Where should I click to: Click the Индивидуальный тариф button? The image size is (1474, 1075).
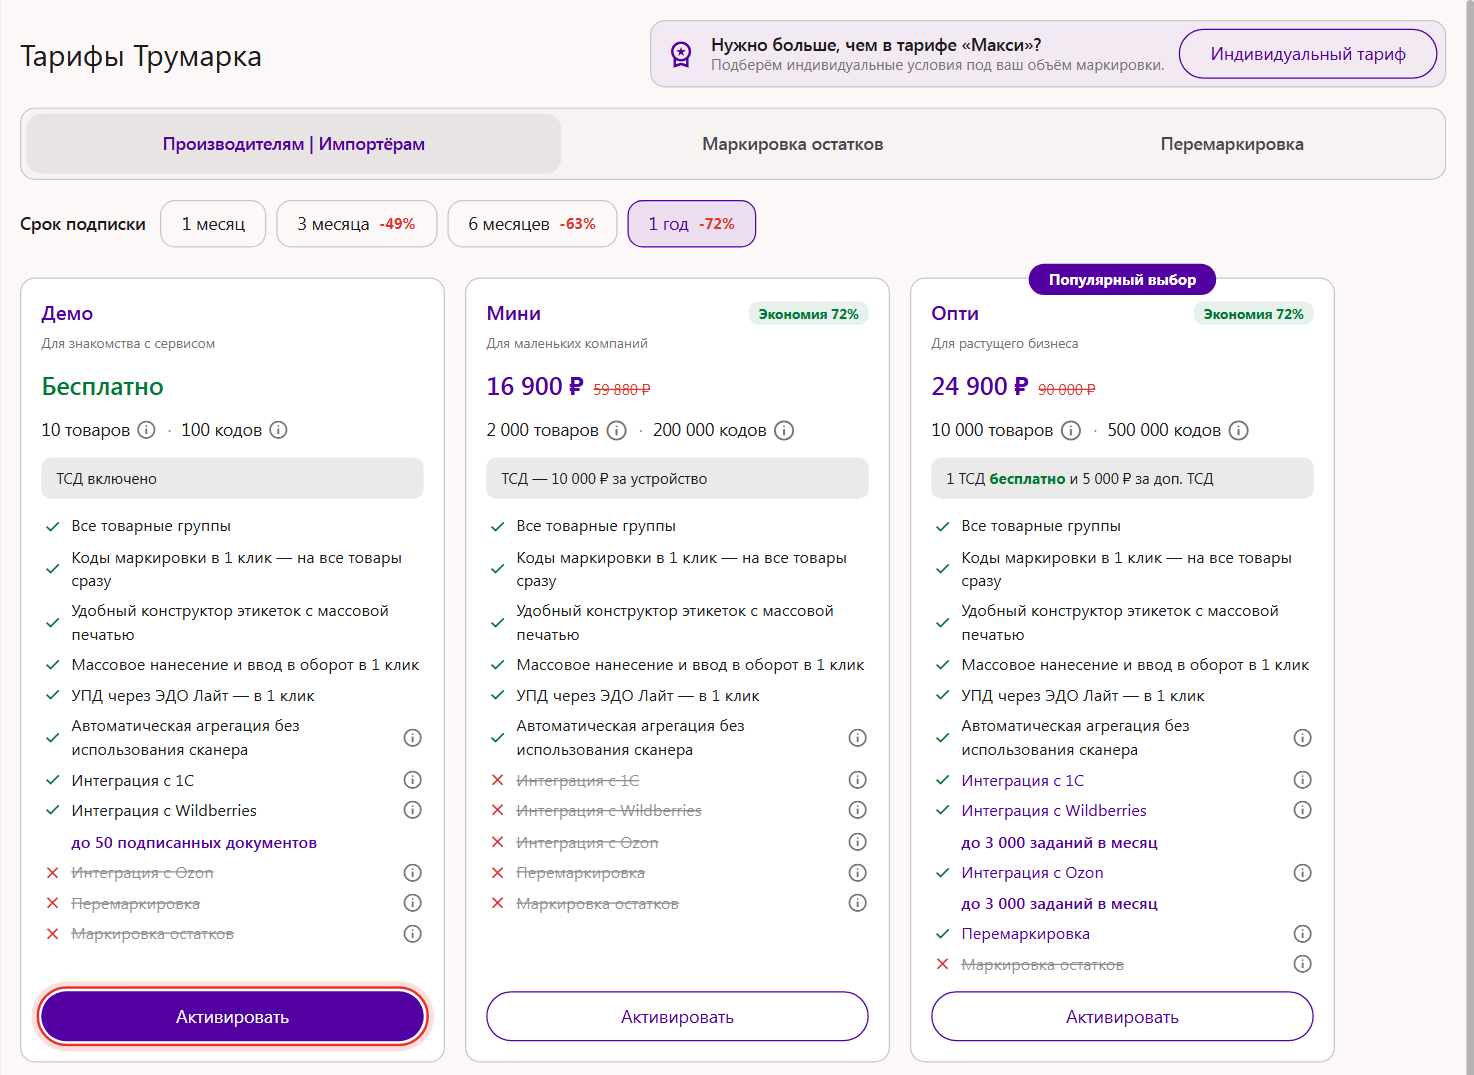(1308, 54)
